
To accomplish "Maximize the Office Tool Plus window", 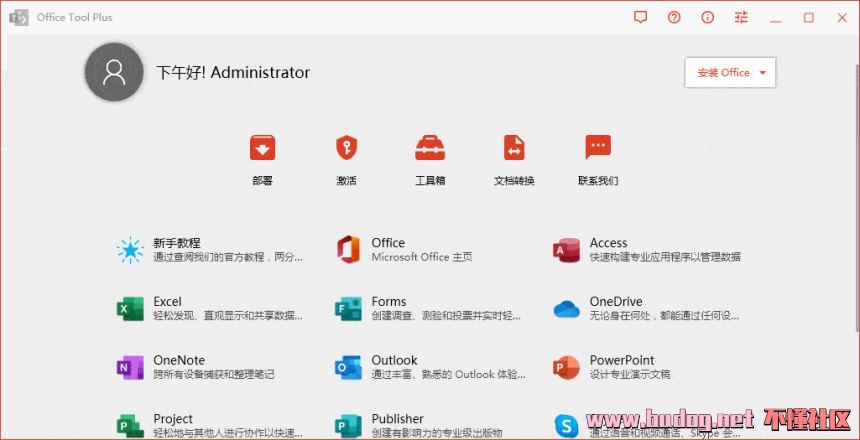I will (808, 18).
